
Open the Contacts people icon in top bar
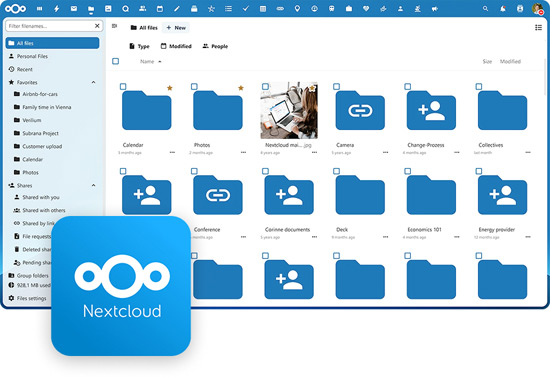pos(142,9)
